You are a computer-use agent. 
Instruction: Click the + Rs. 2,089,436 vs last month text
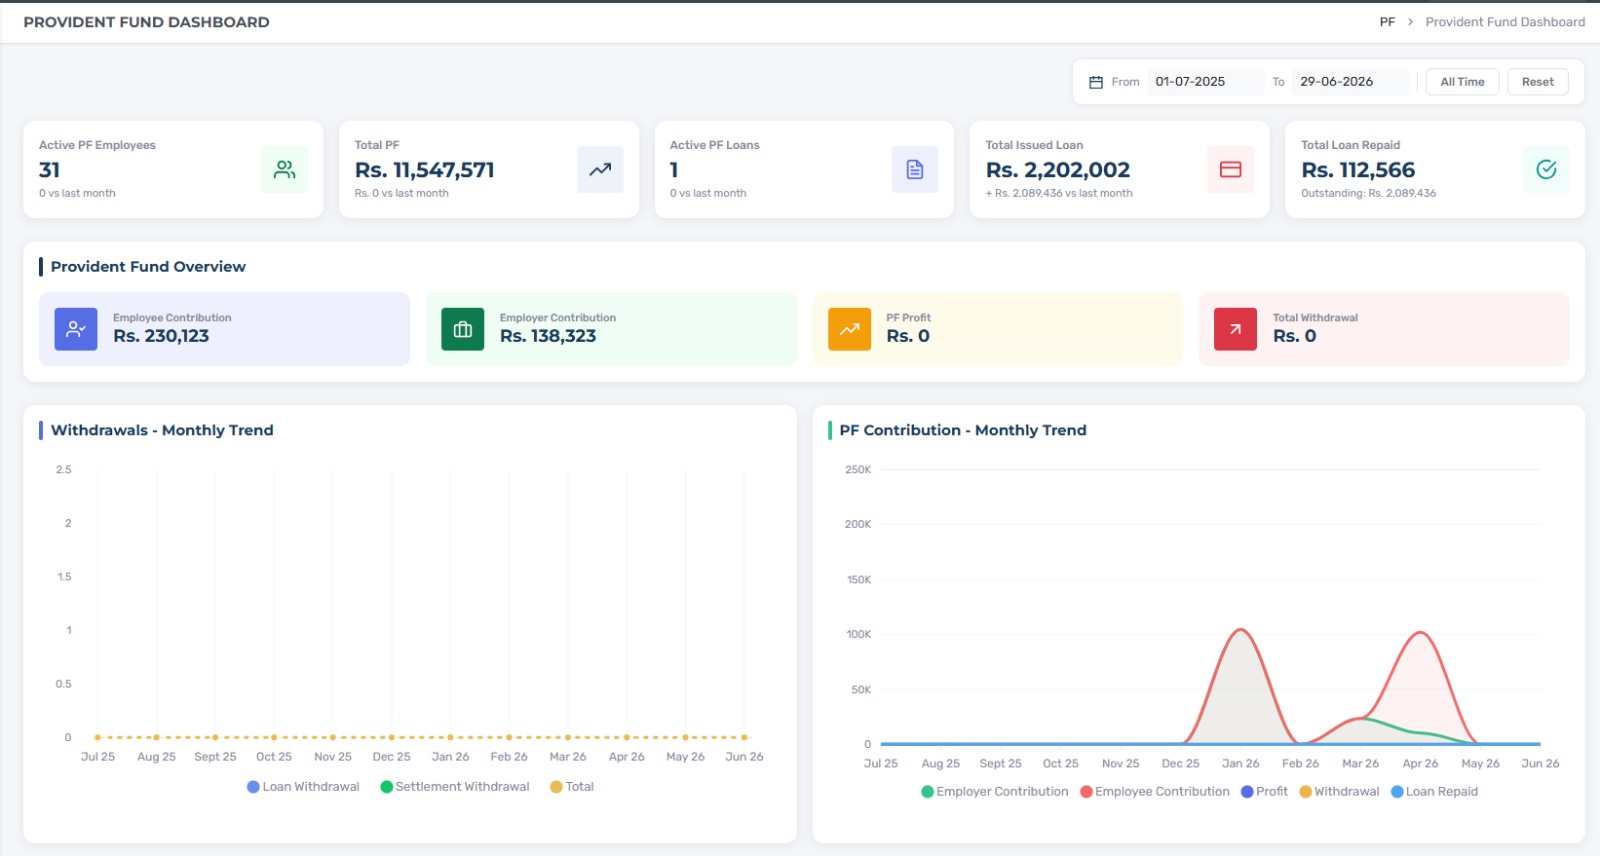pos(1059,193)
